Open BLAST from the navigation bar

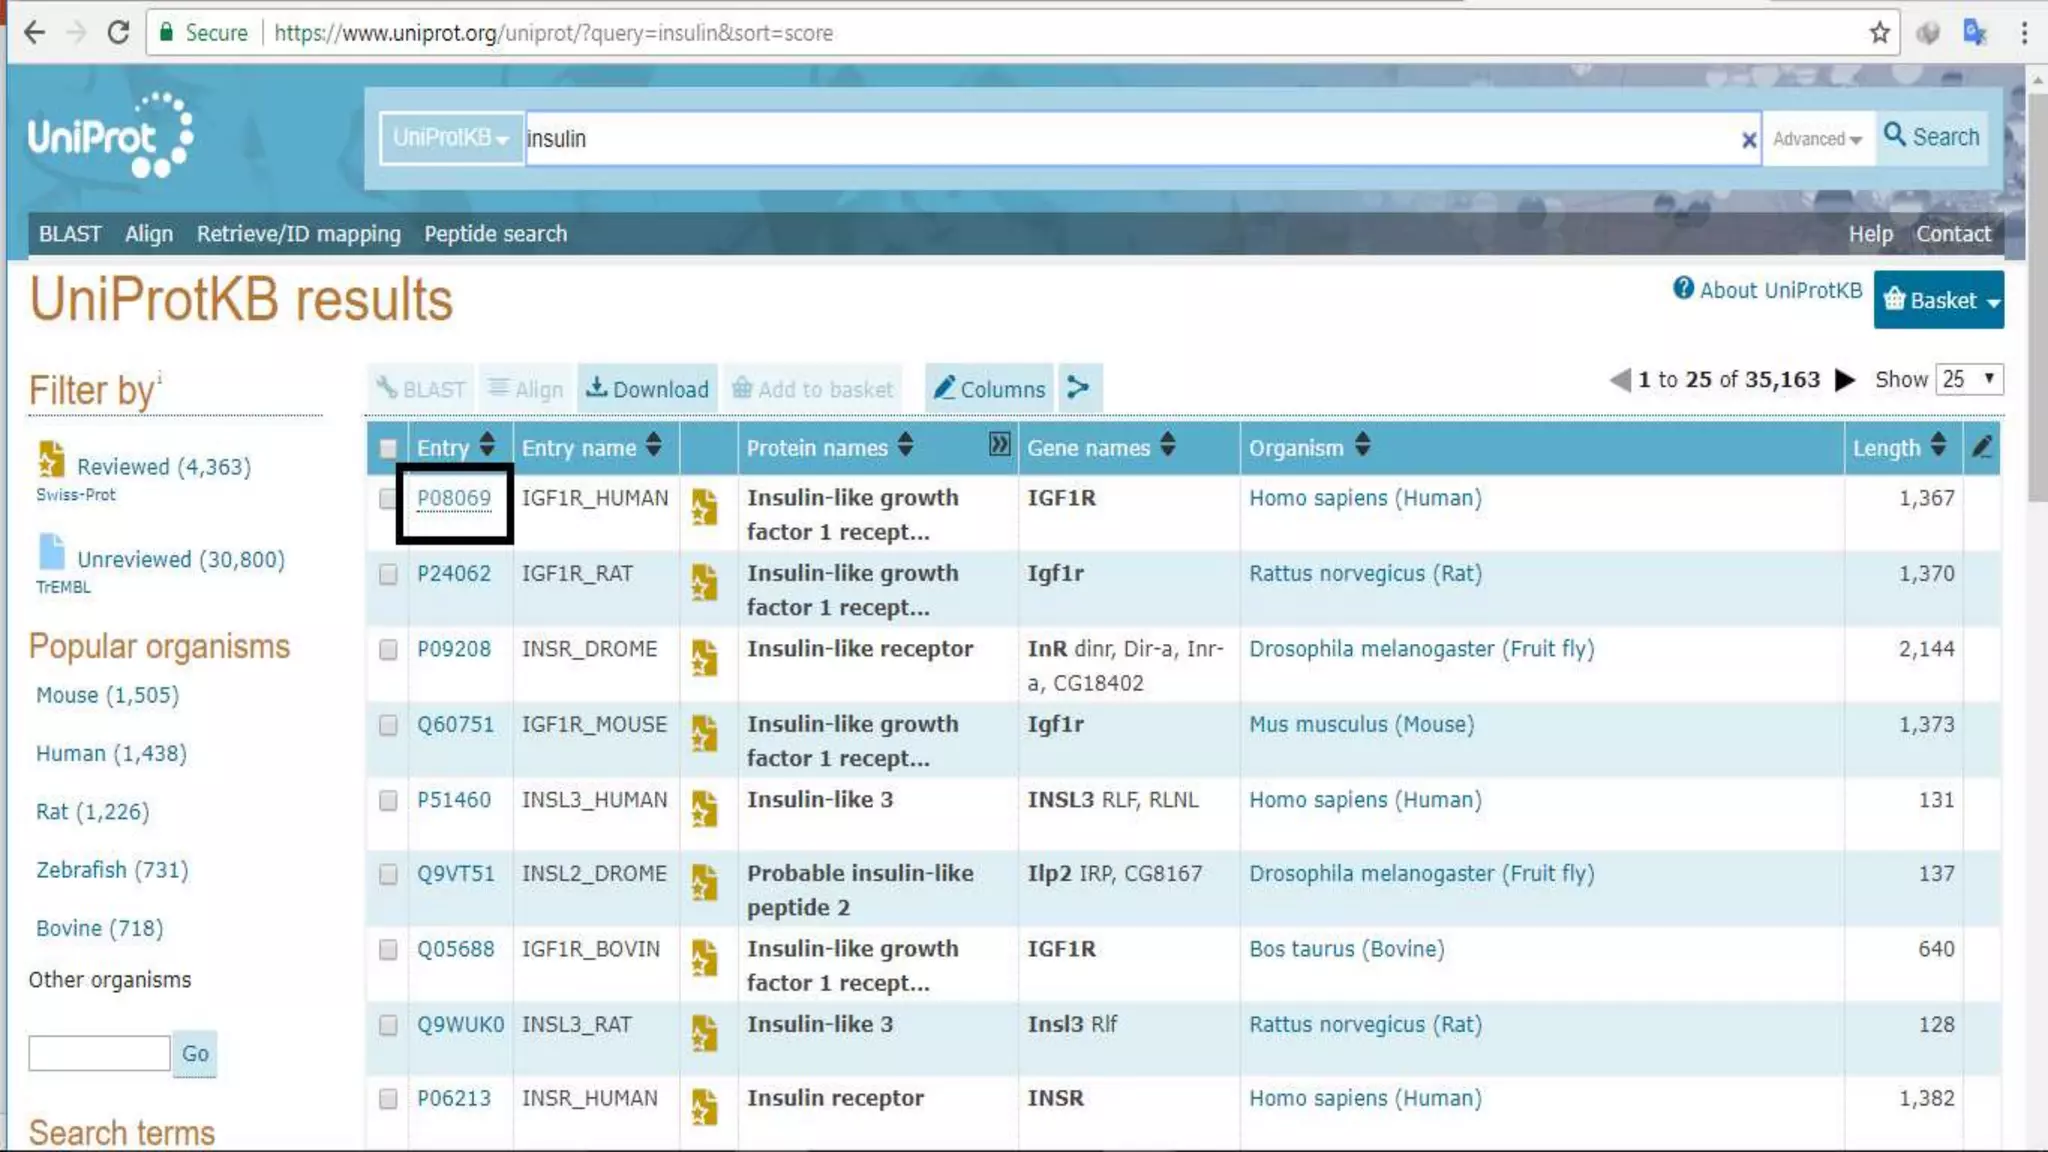(x=70, y=234)
